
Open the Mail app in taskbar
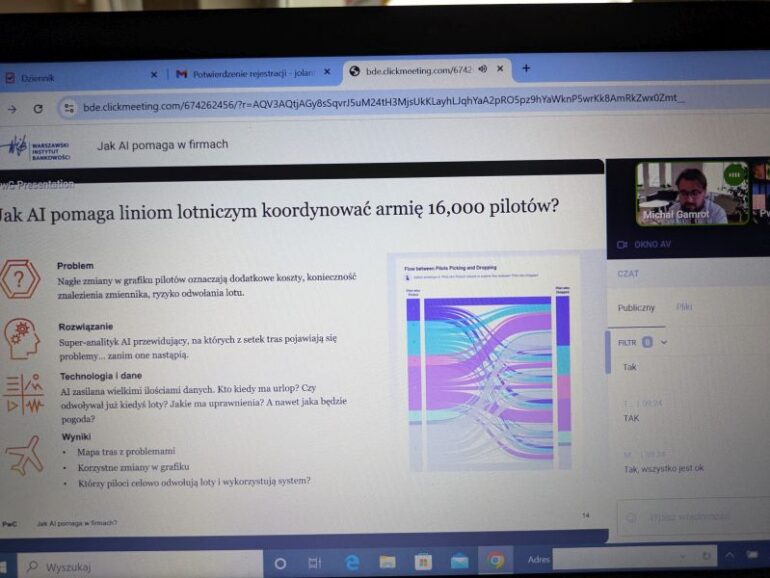[459, 561]
